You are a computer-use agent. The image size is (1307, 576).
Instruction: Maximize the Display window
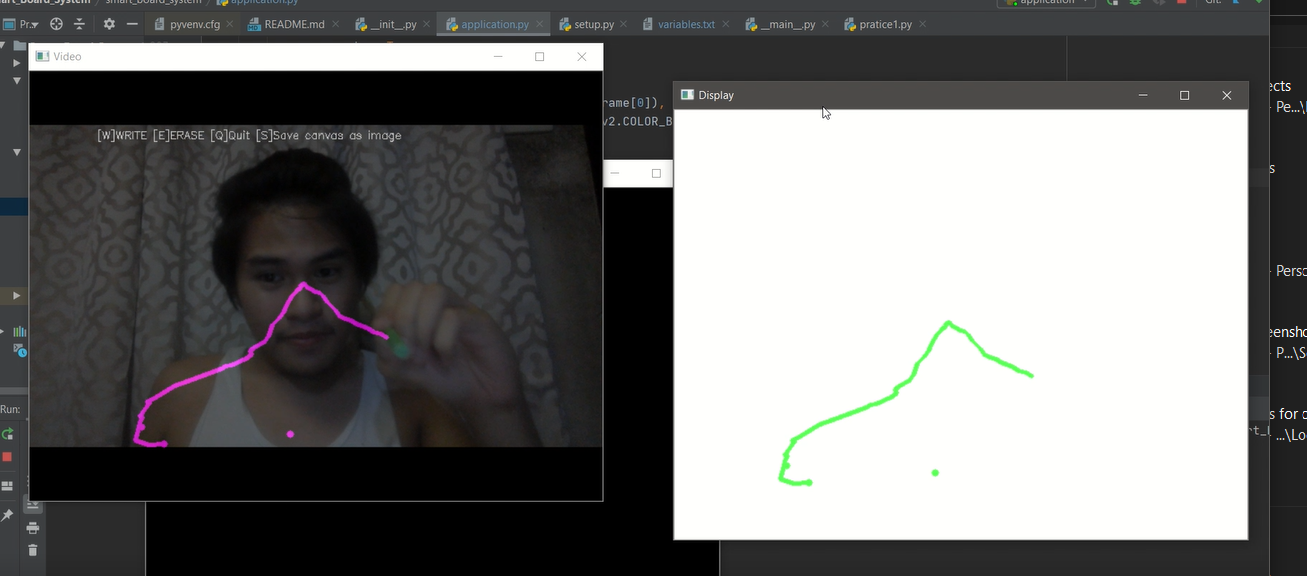1185,95
